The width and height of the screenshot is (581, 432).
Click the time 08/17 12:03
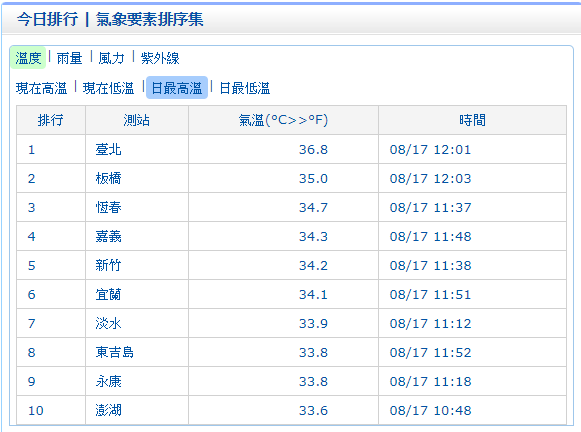pos(430,179)
